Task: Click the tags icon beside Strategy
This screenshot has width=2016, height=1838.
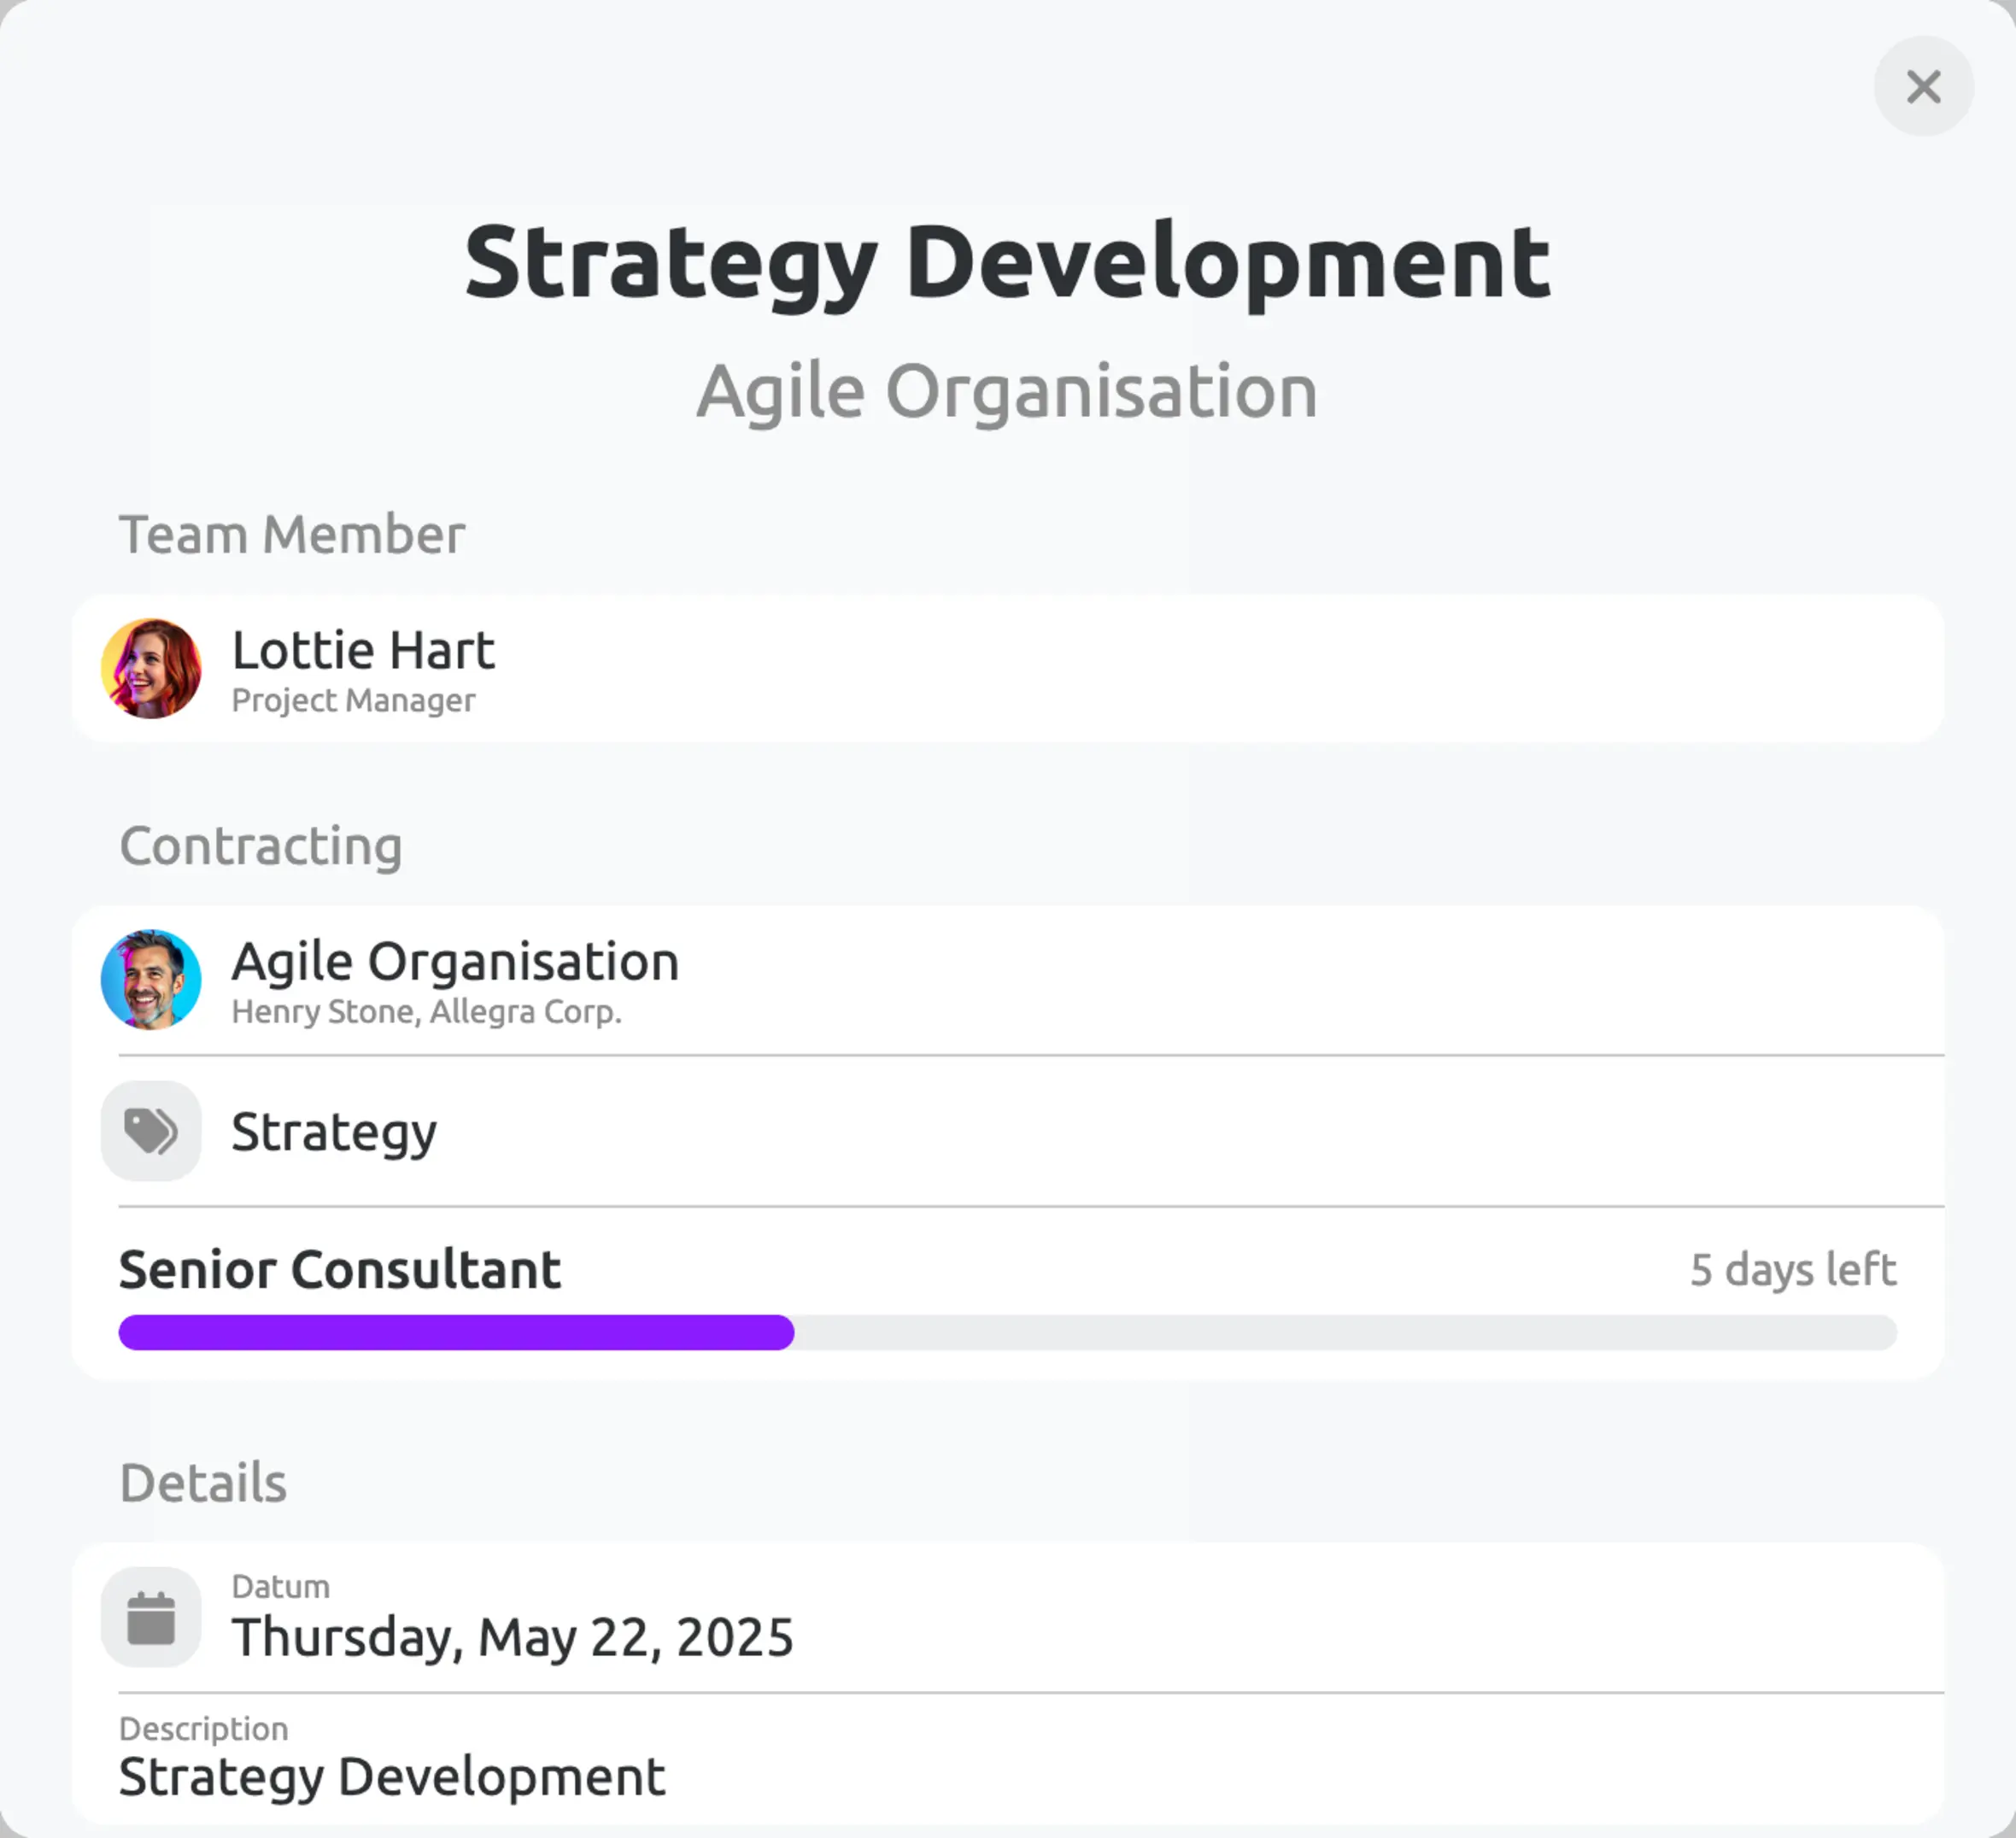Action: (x=151, y=1131)
